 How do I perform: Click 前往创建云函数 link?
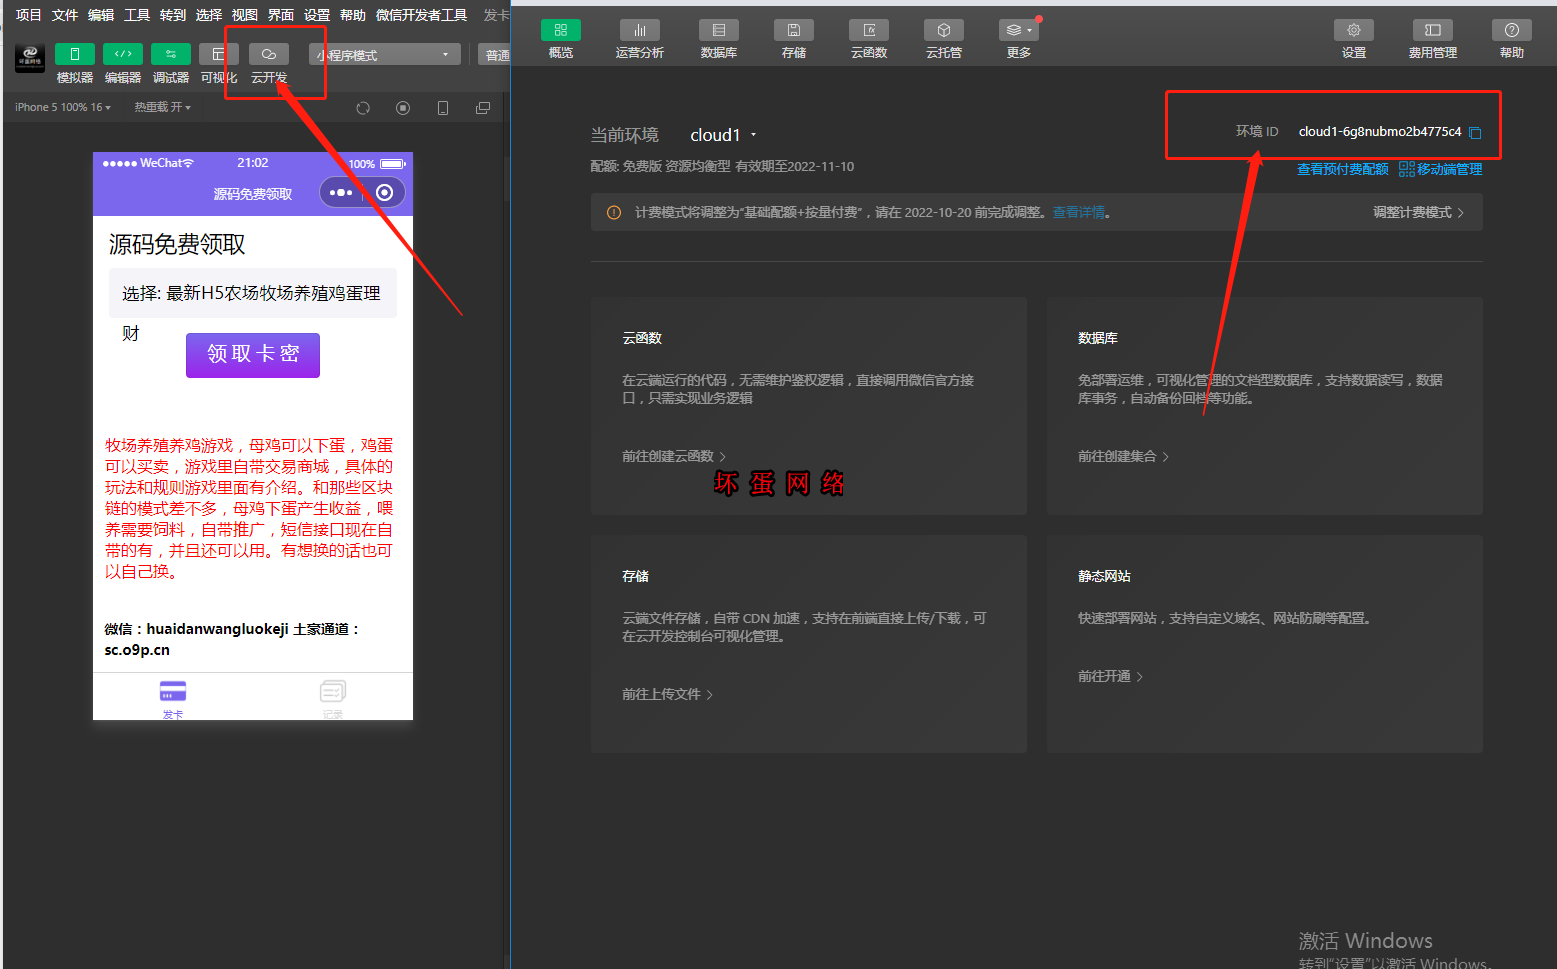pos(673,456)
